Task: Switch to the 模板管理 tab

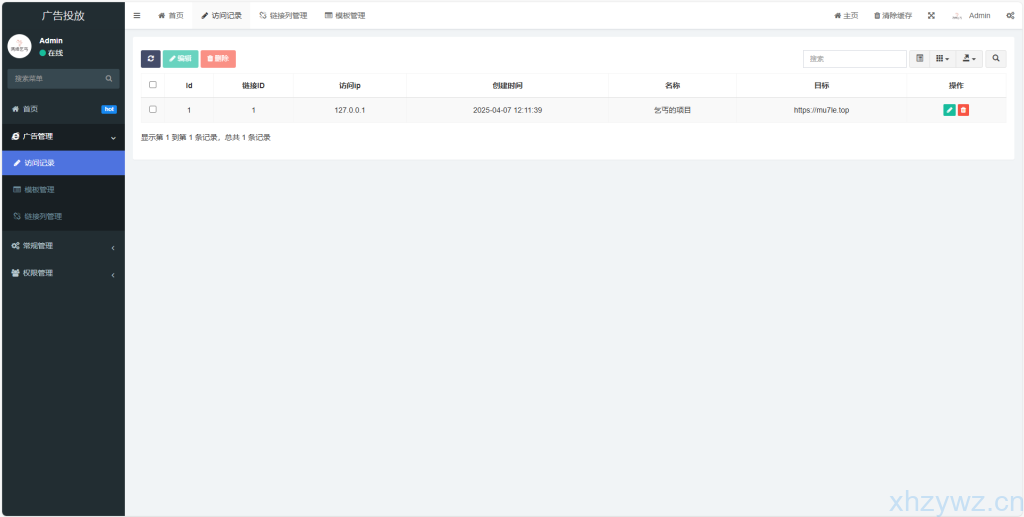Action: [x=345, y=16]
